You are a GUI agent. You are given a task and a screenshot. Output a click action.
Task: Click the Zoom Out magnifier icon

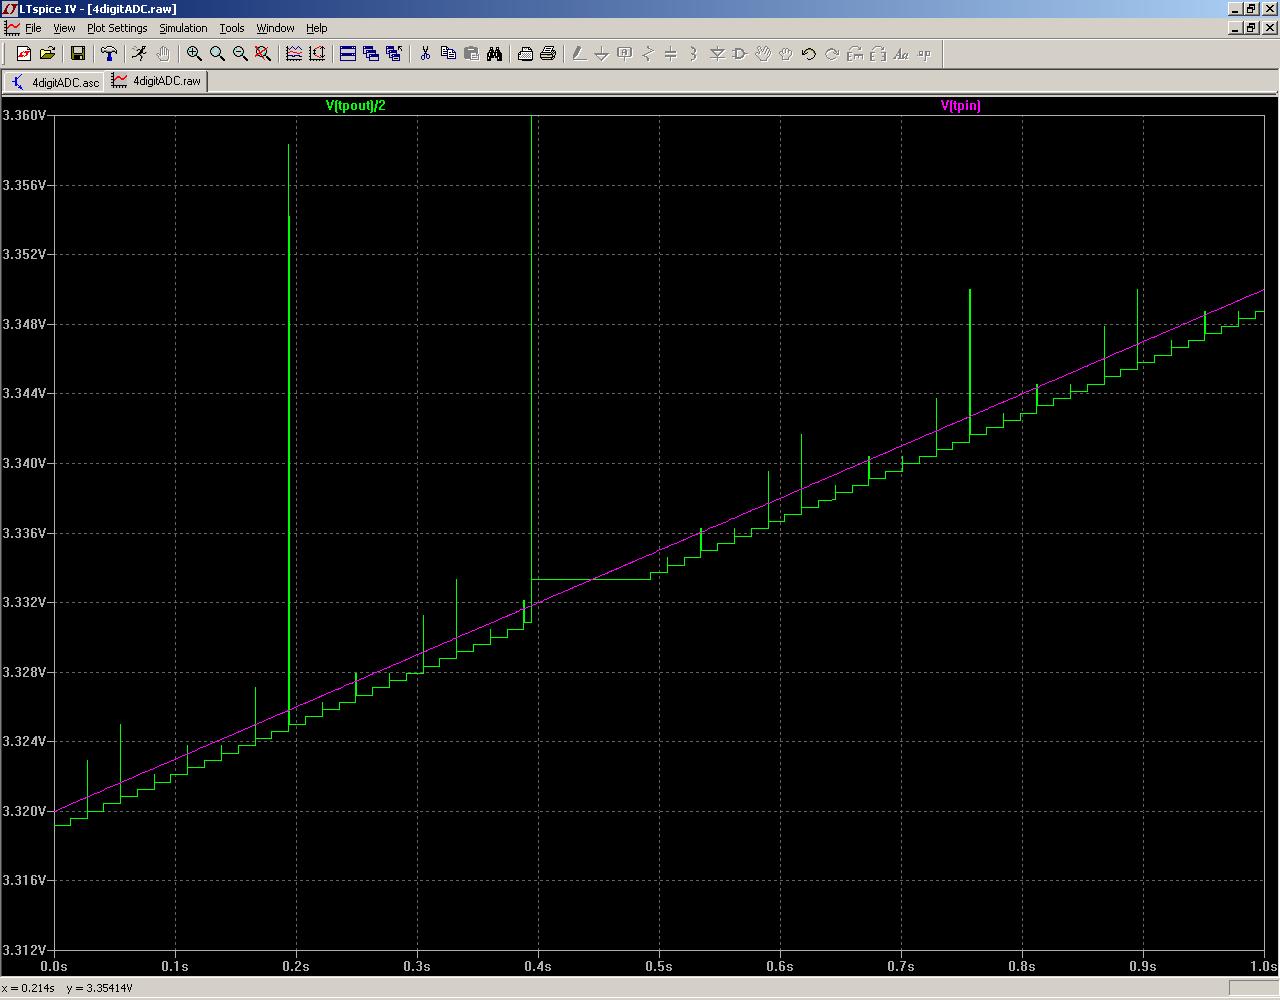[x=240, y=54]
